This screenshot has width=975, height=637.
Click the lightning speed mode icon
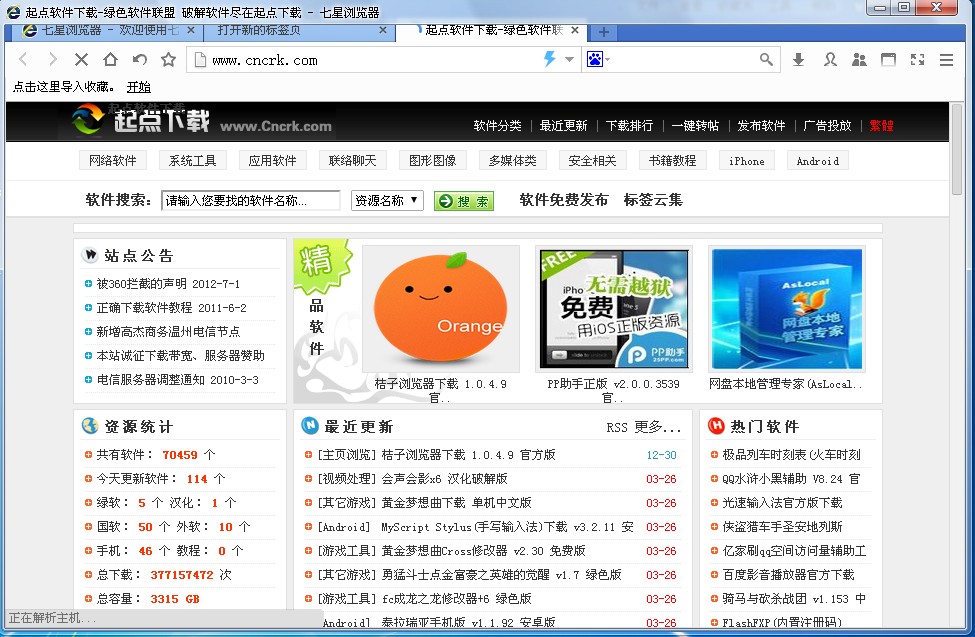[550, 60]
